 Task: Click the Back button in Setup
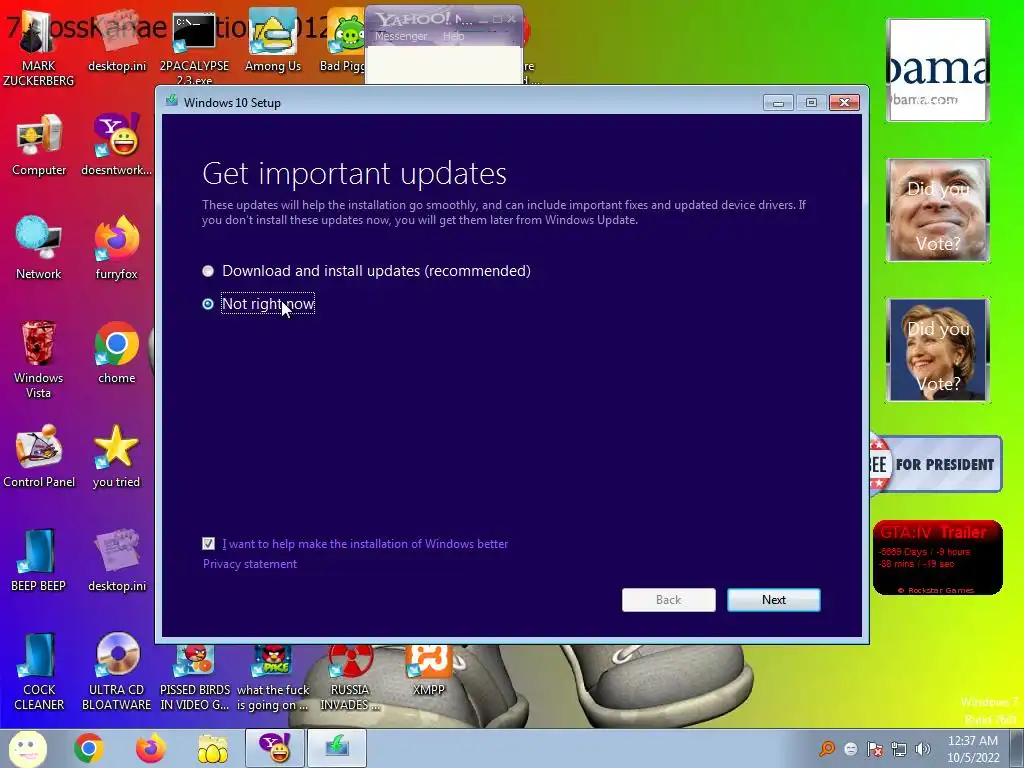pyautogui.click(x=669, y=600)
